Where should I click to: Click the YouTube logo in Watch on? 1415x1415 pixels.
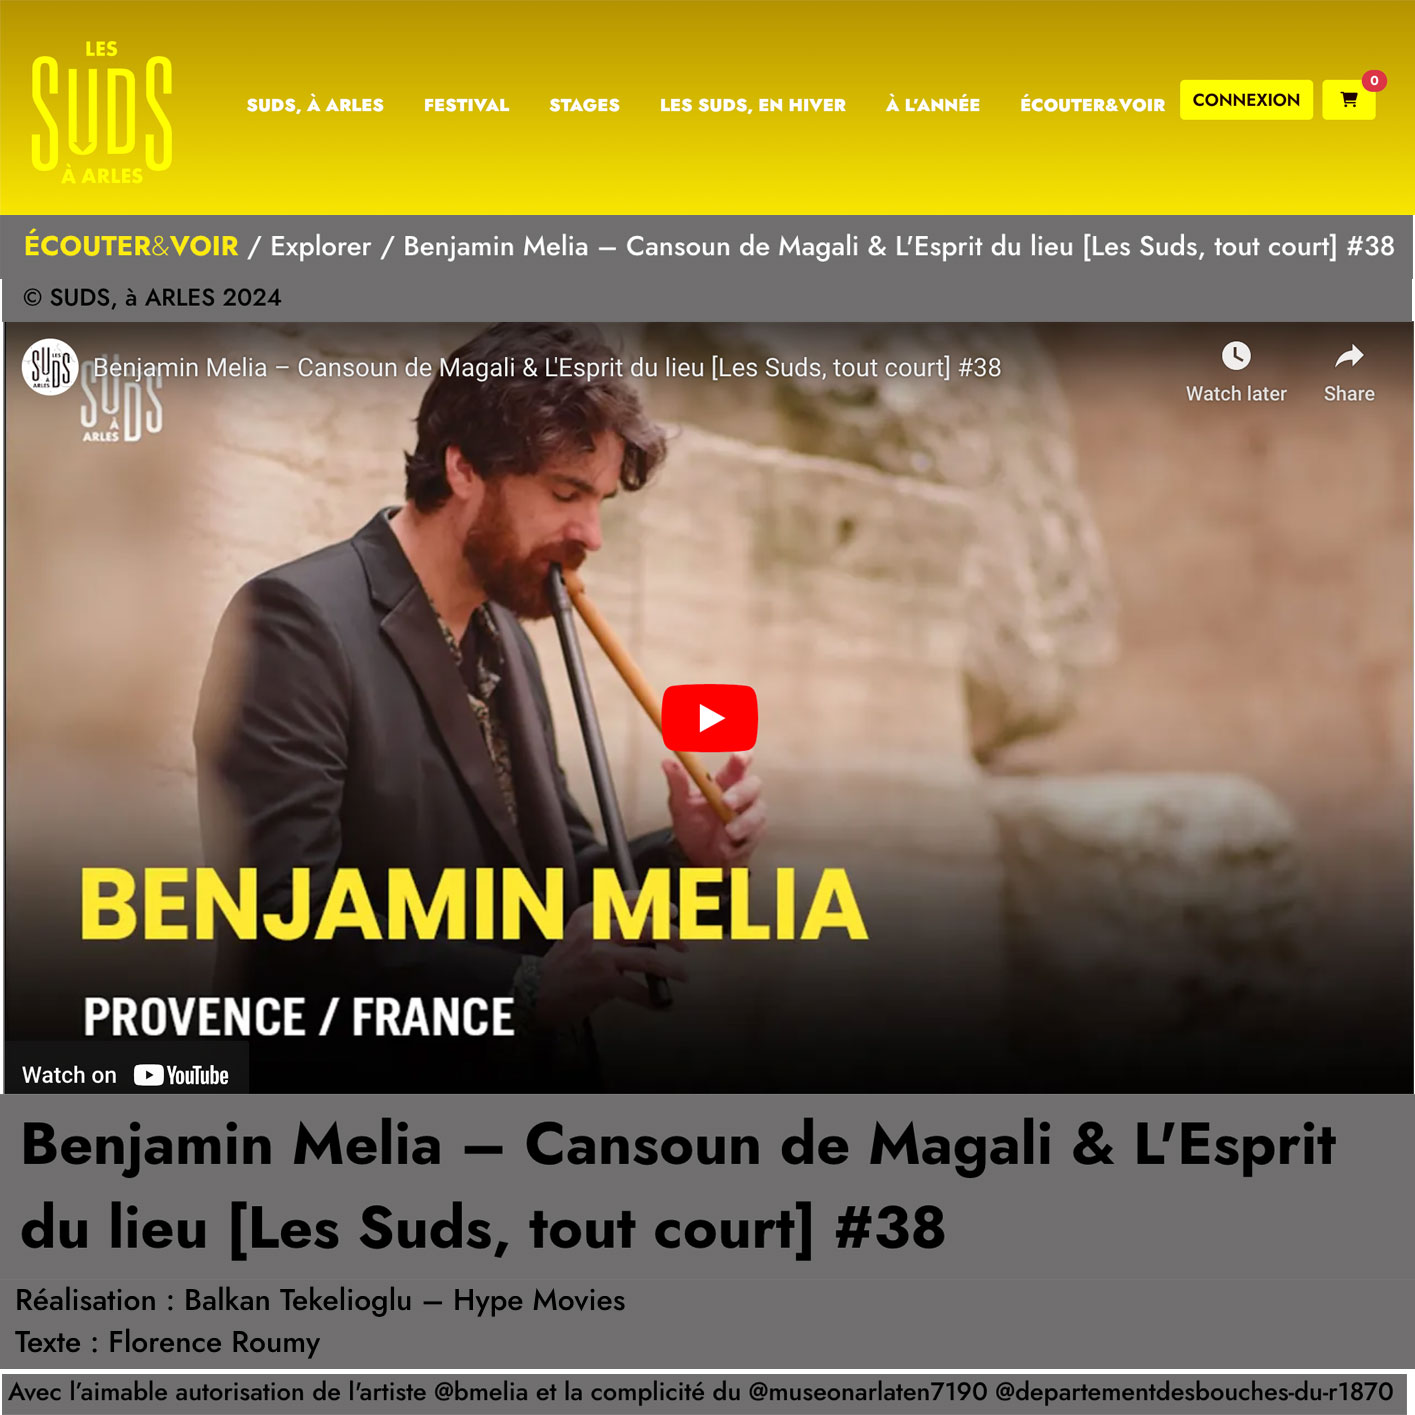pos(181,1075)
